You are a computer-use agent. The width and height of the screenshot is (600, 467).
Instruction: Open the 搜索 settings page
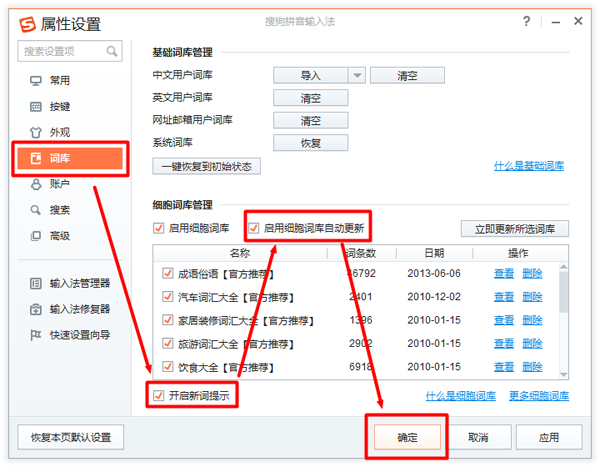click(x=60, y=210)
